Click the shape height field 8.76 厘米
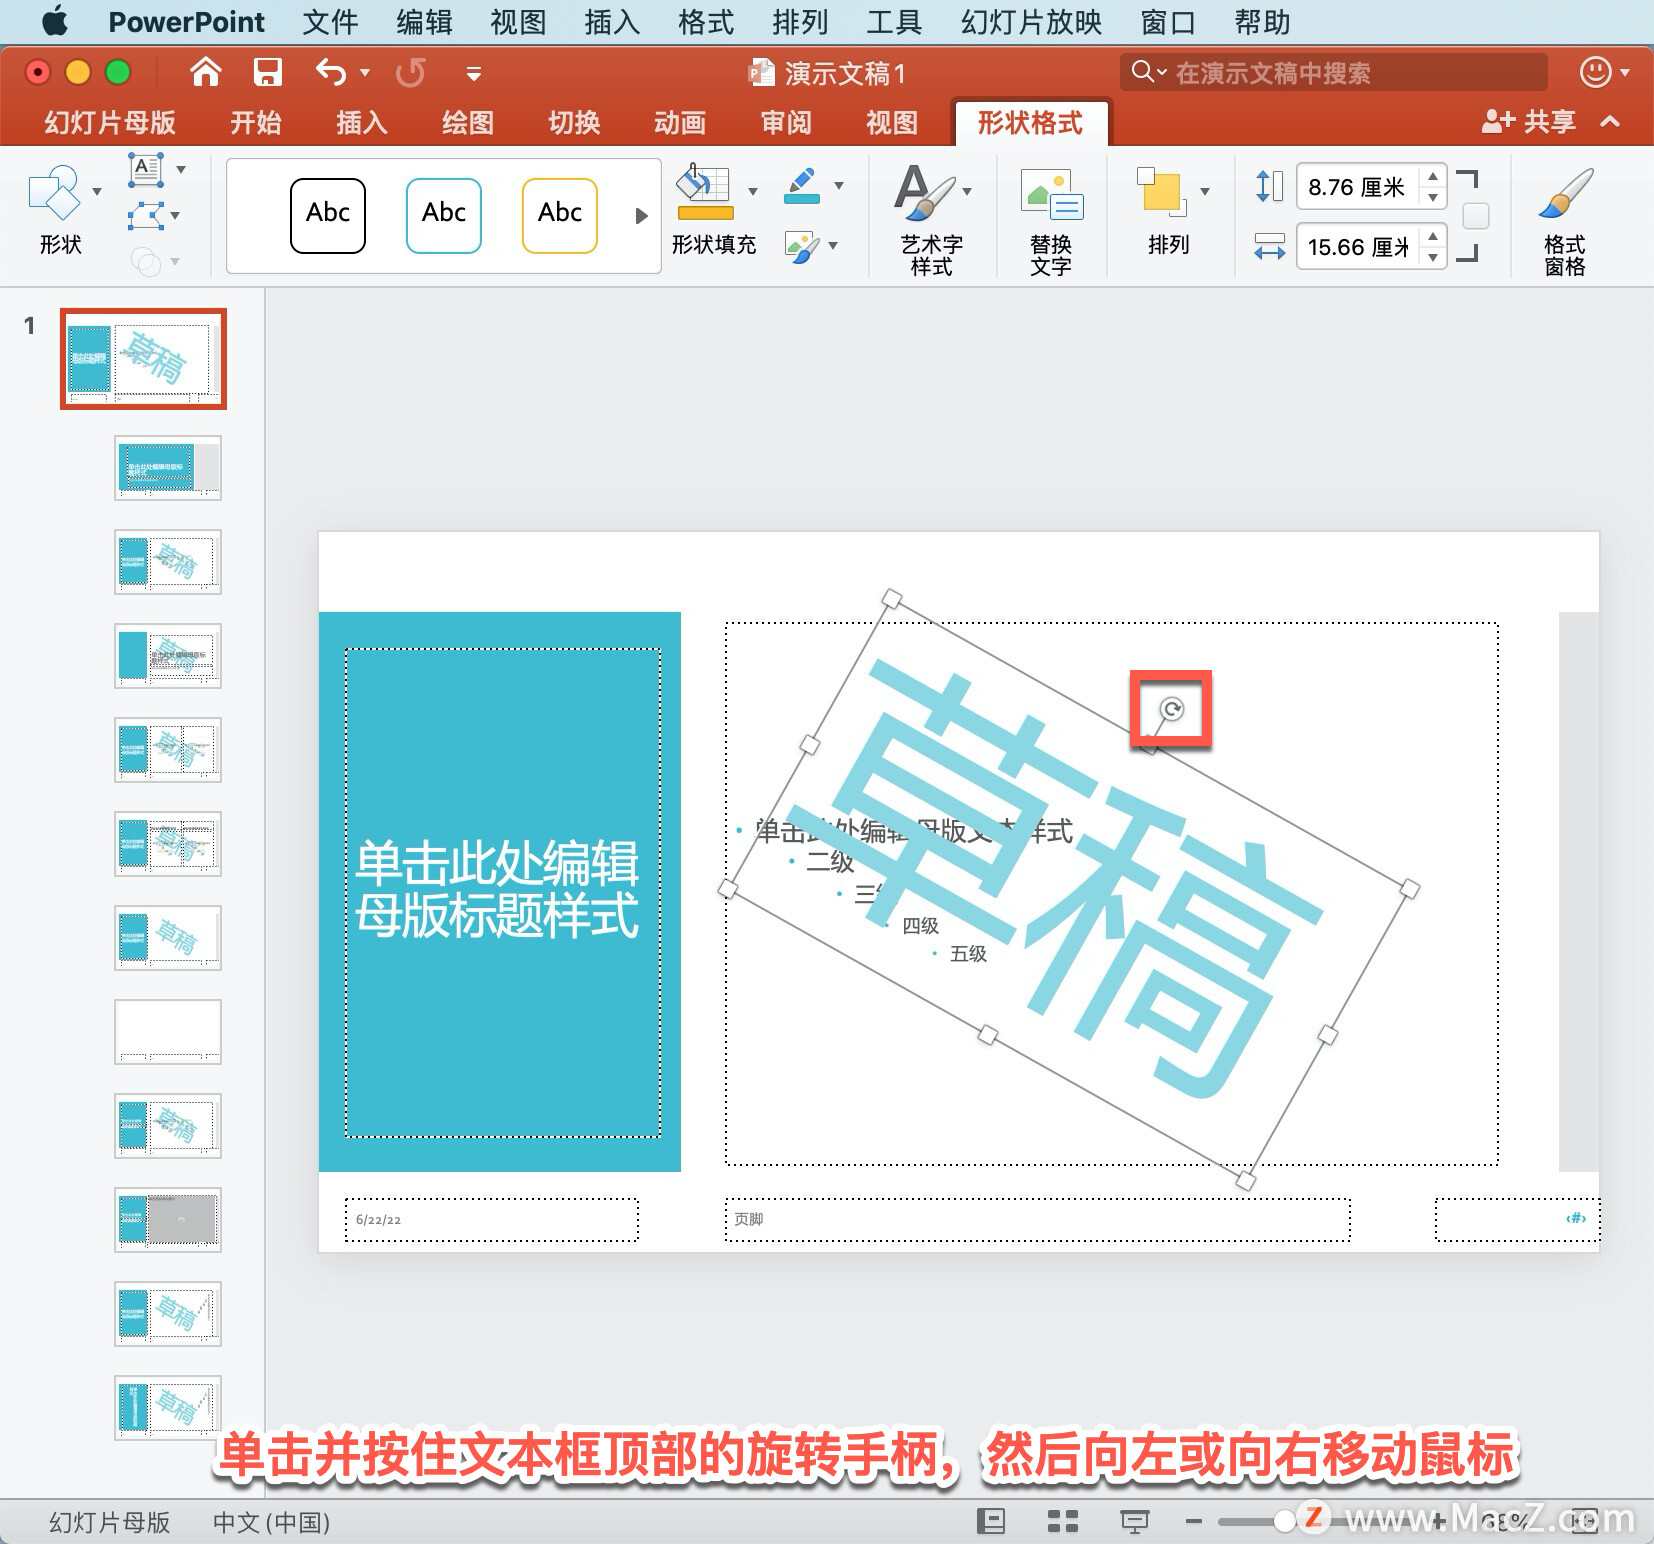The width and height of the screenshot is (1654, 1544). tap(1357, 187)
